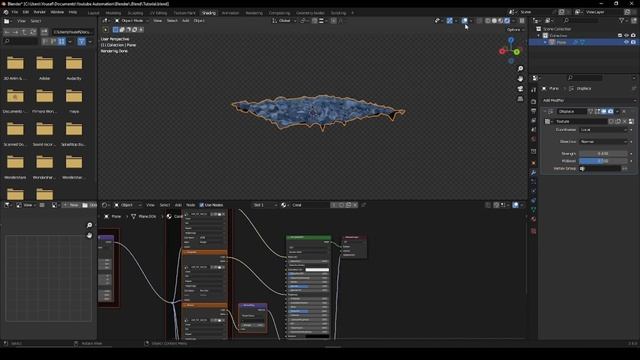Click the Vertex Group field
Screen dimensions: 640x360
click(600, 168)
